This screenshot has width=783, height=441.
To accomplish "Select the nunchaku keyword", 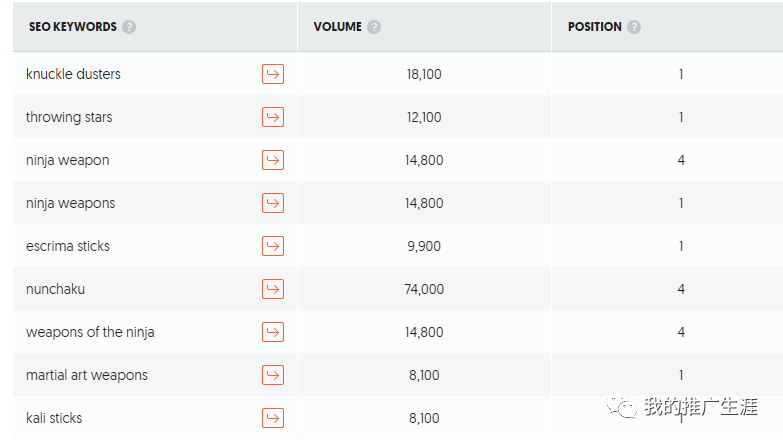I will click(x=55, y=289).
